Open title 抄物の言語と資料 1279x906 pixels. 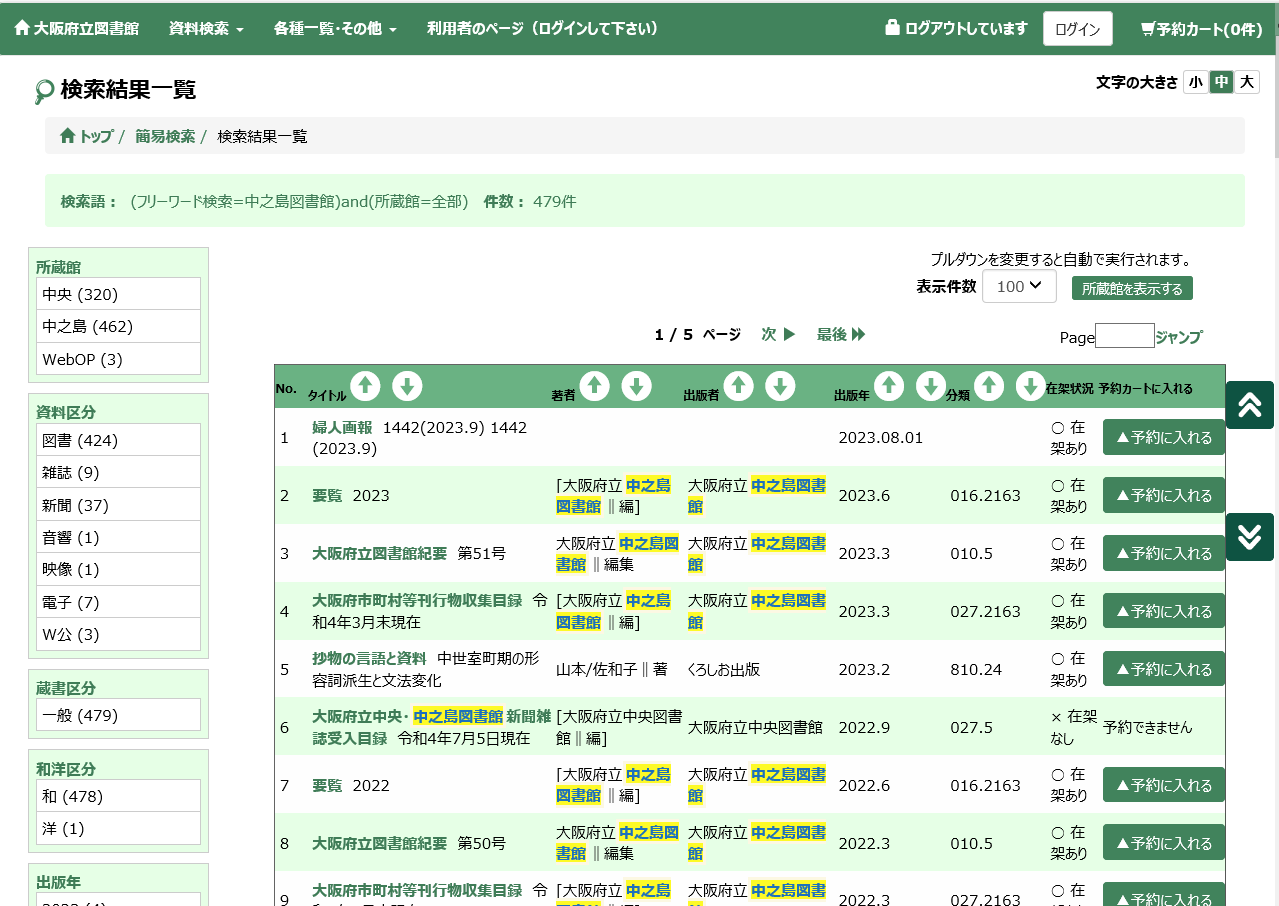369,658
